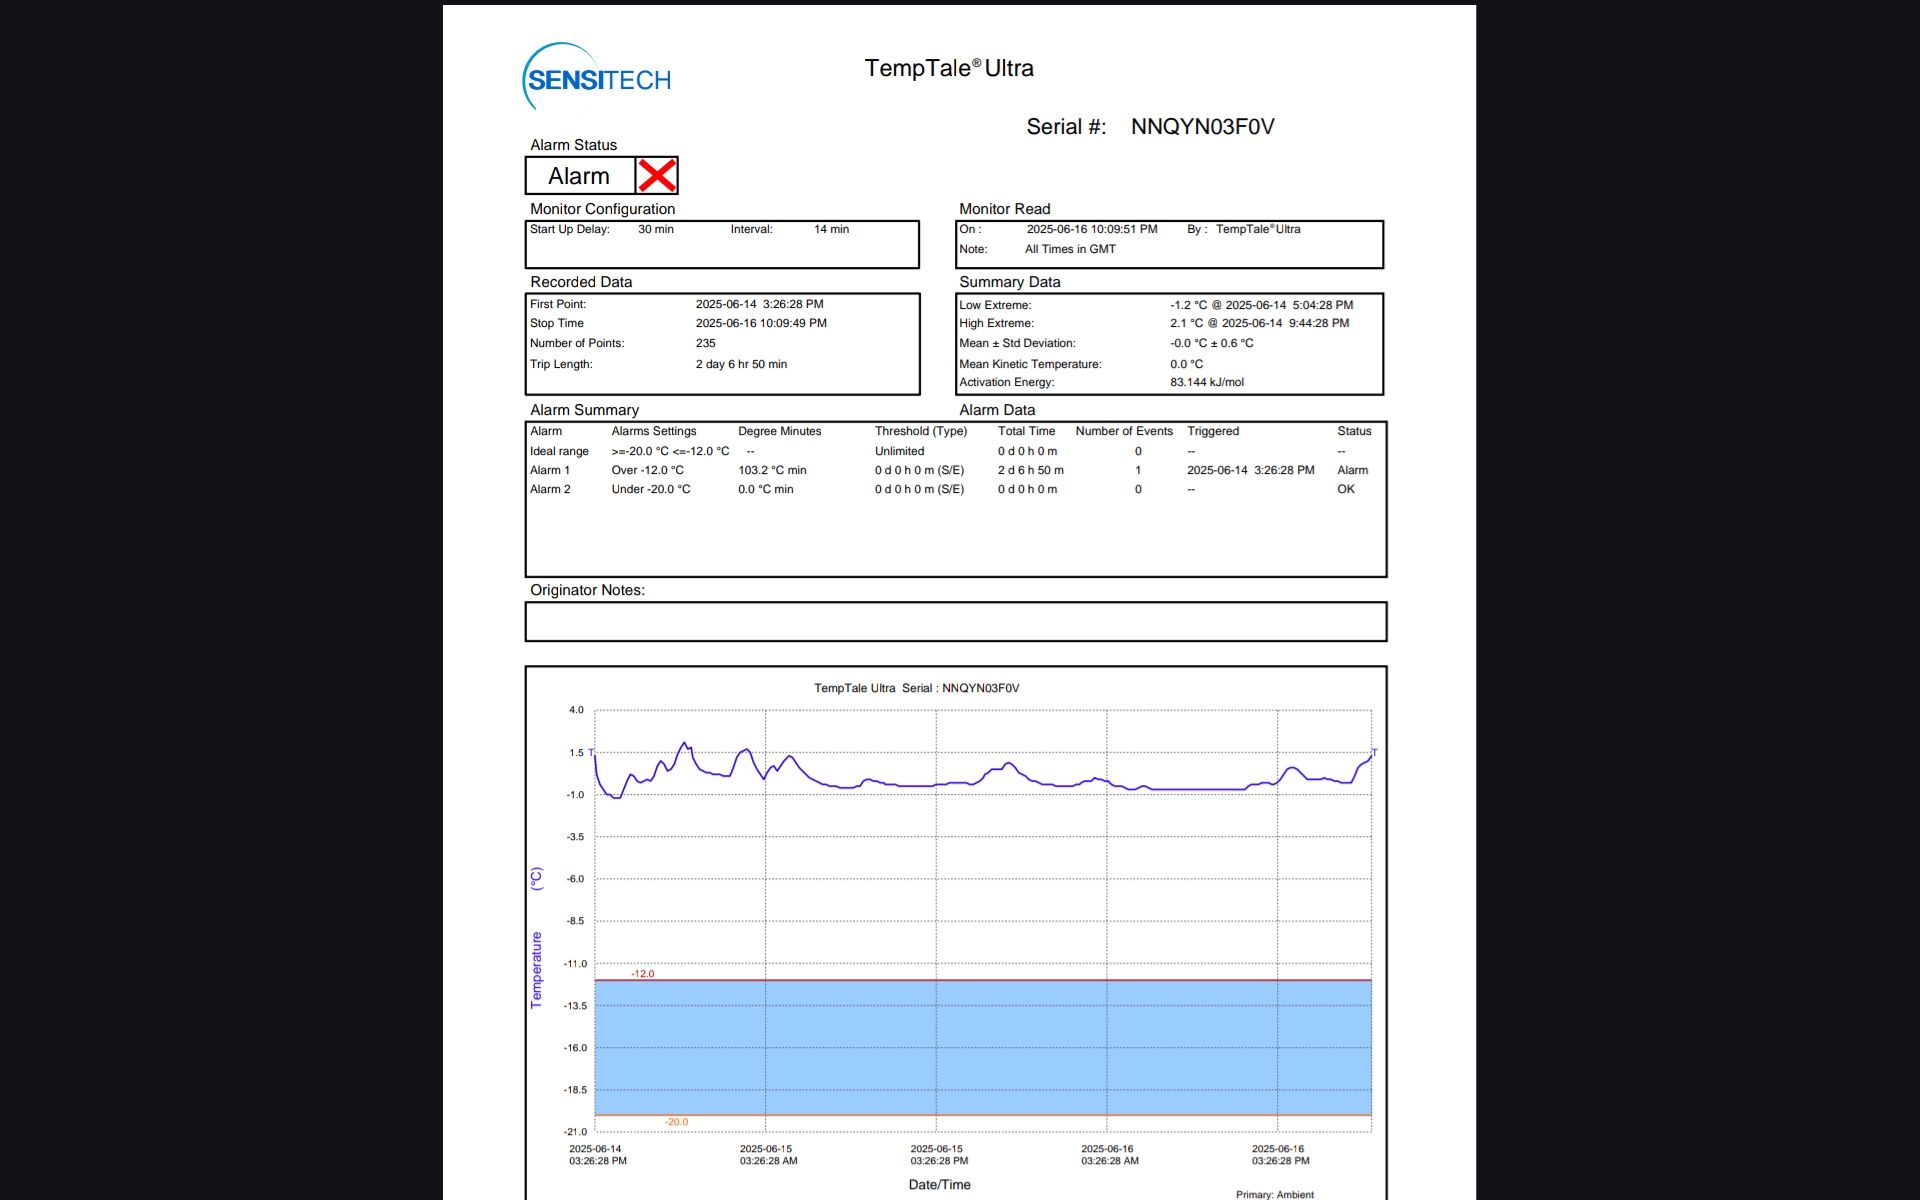Click the Sensitech logo
This screenshot has width=1920, height=1200.
pyautogui.click(x=597, y=77)
